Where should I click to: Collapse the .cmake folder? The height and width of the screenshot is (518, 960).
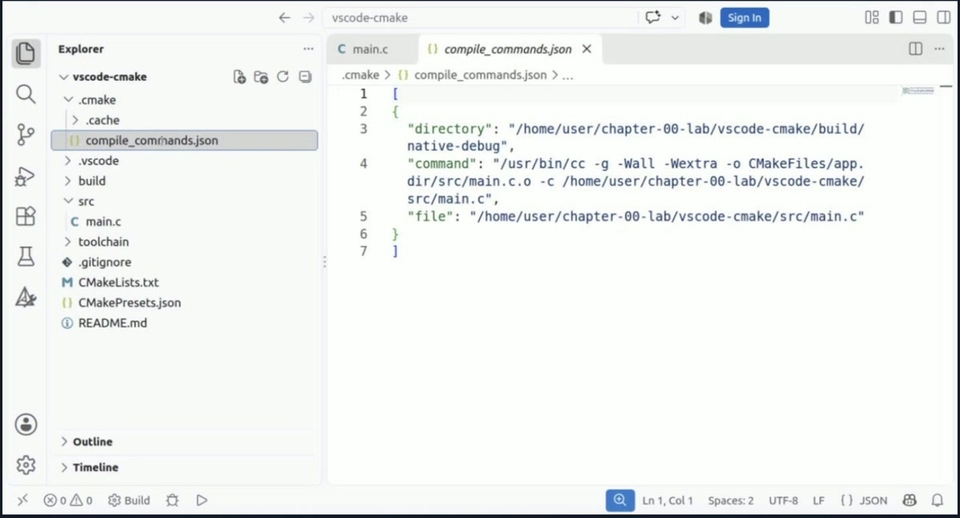[x=69, y=99]
